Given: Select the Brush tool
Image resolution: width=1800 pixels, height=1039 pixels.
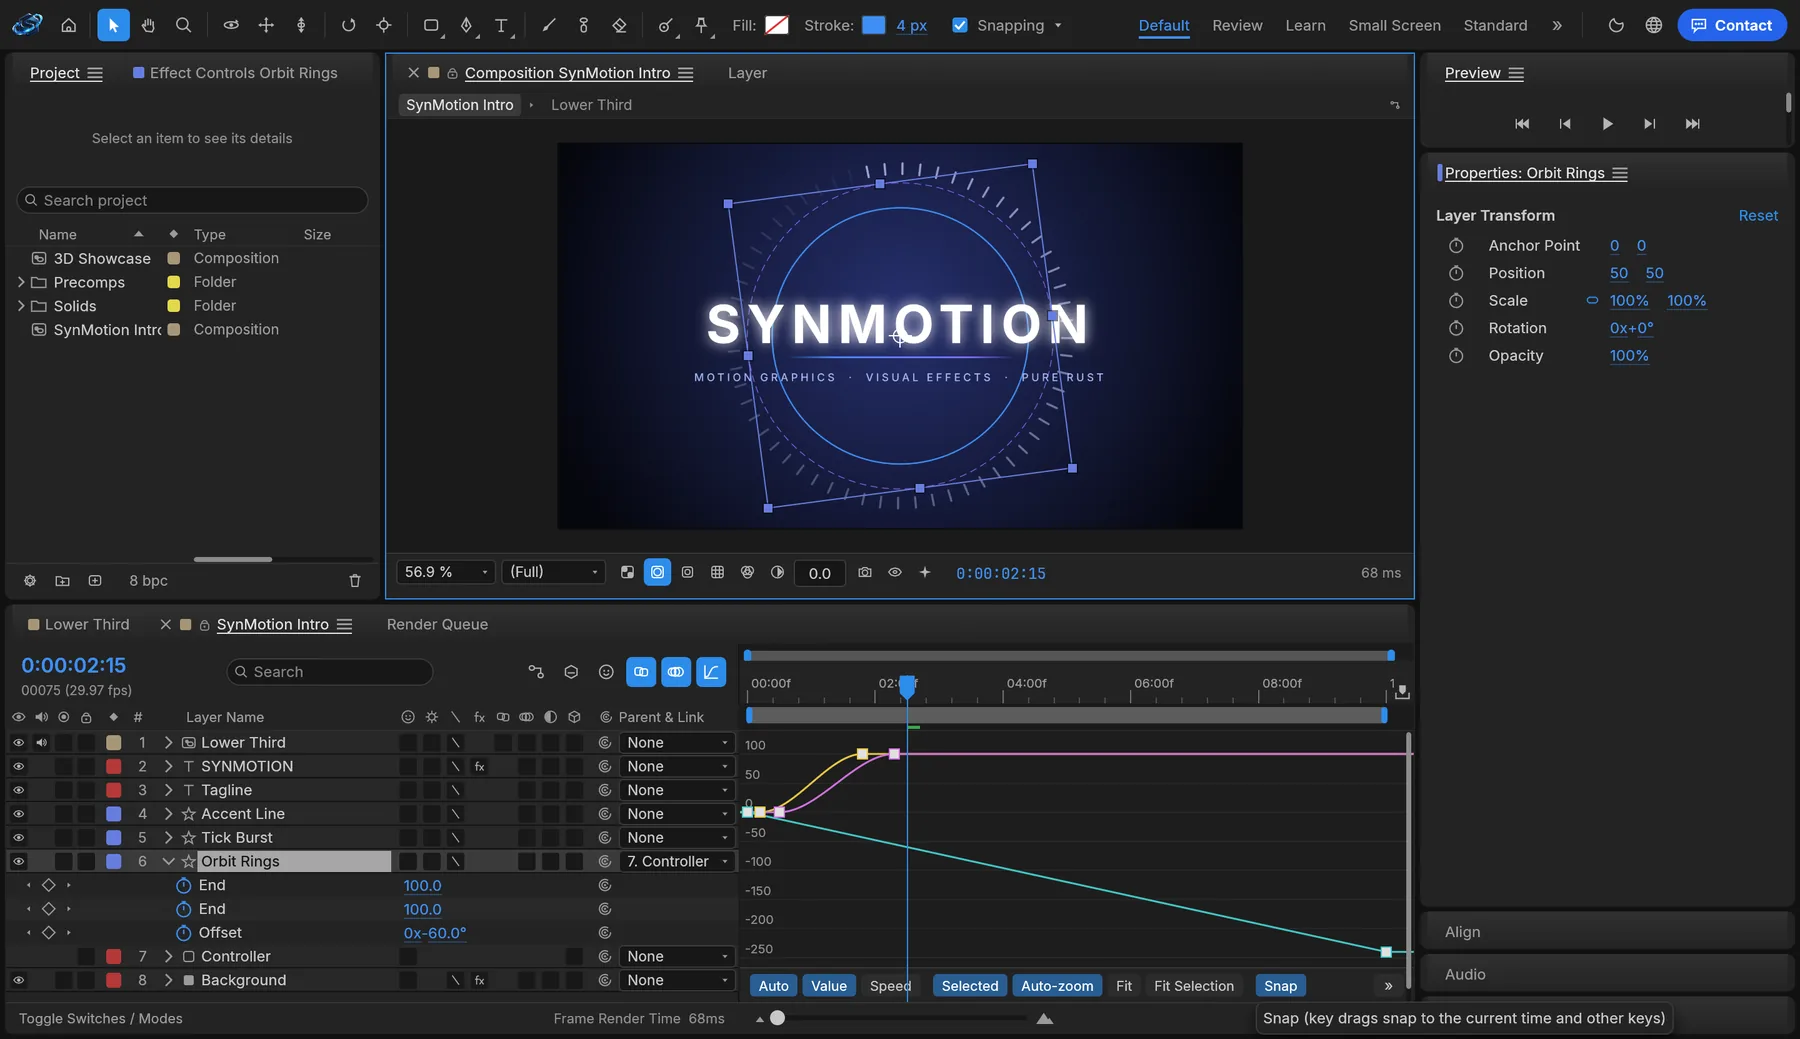Looking at the screenshot, I should click(549, 25).
